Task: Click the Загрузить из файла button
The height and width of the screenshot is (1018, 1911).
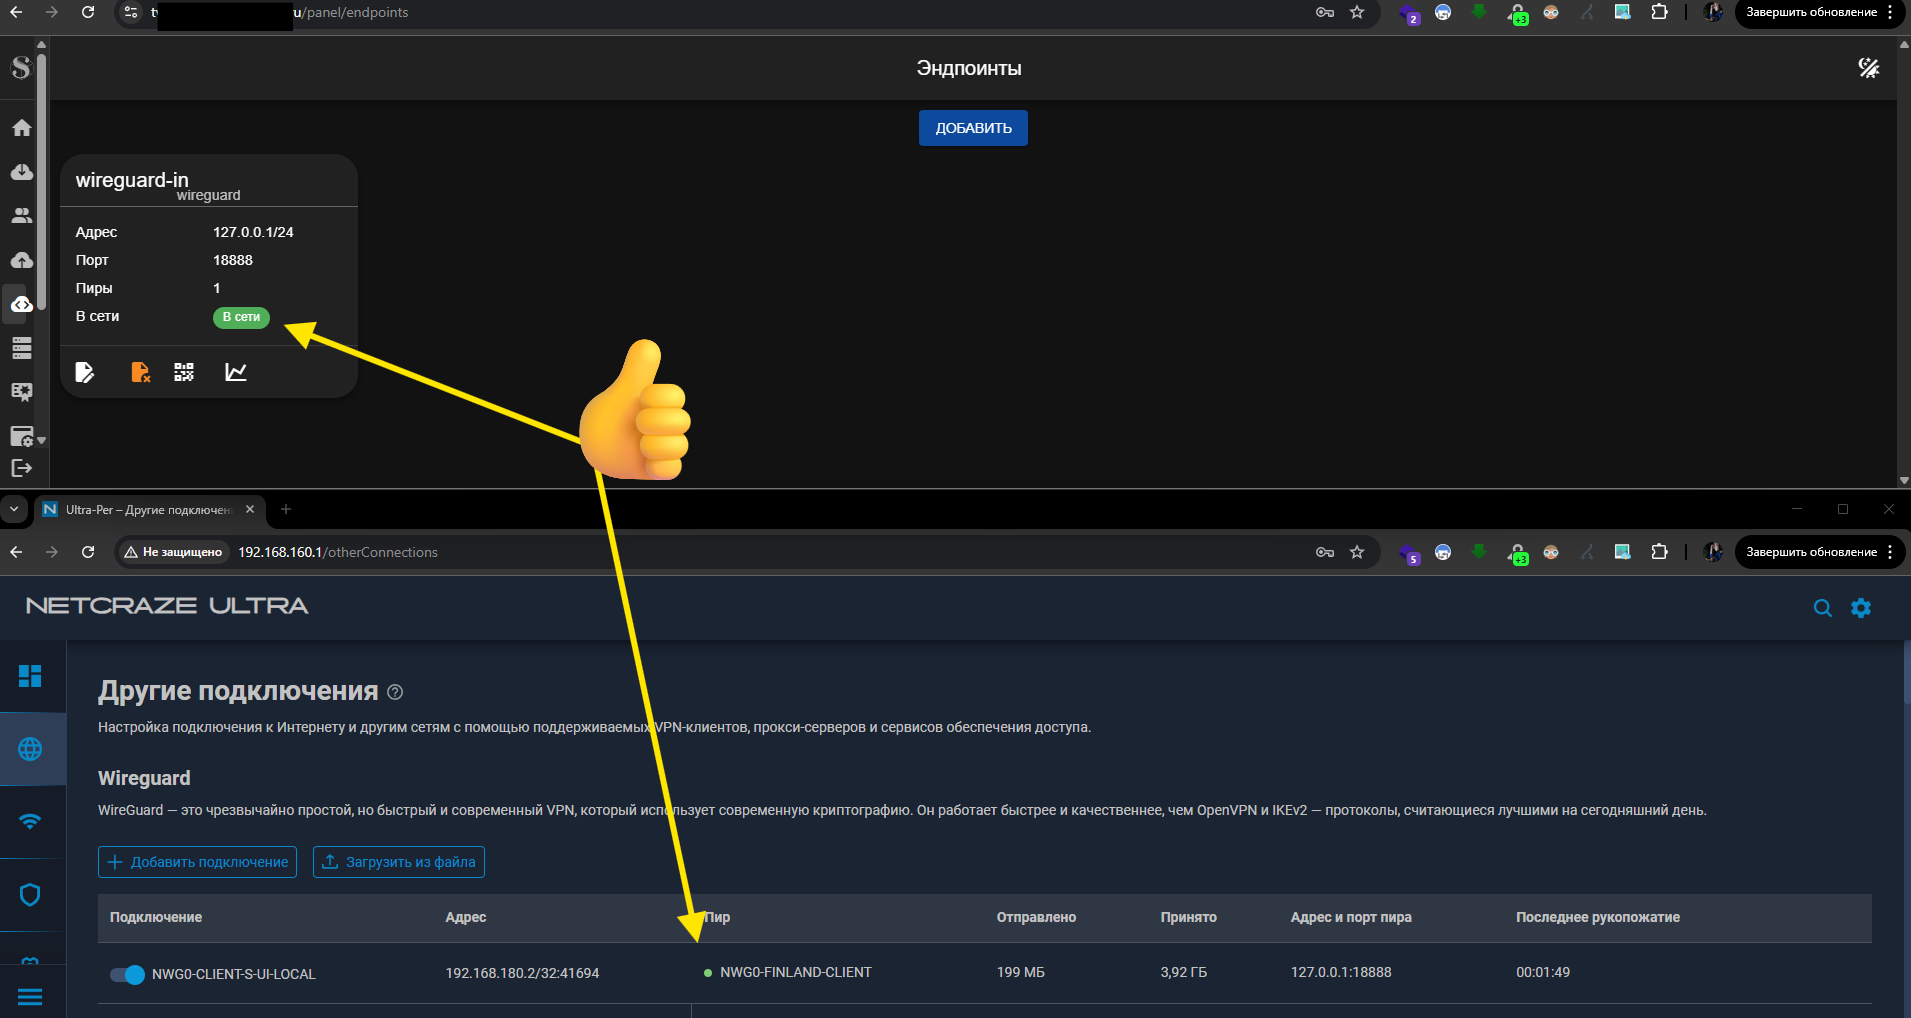Action: click(399, 862)
